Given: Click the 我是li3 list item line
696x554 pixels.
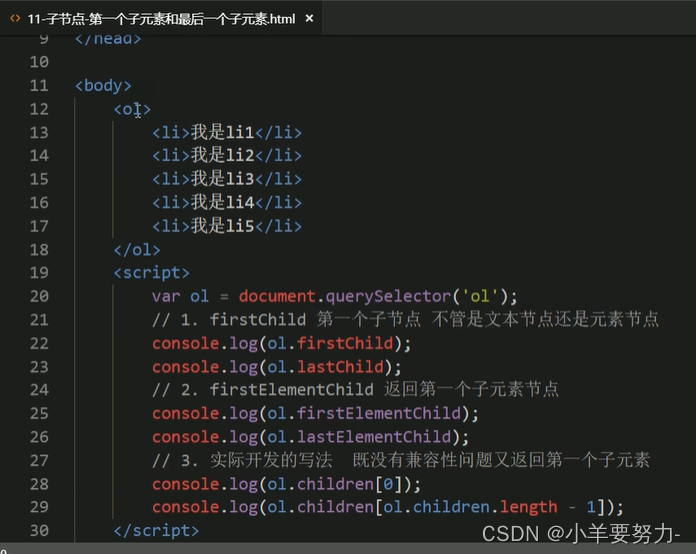Looking at the screenshot, I should (x=227, y=179).
